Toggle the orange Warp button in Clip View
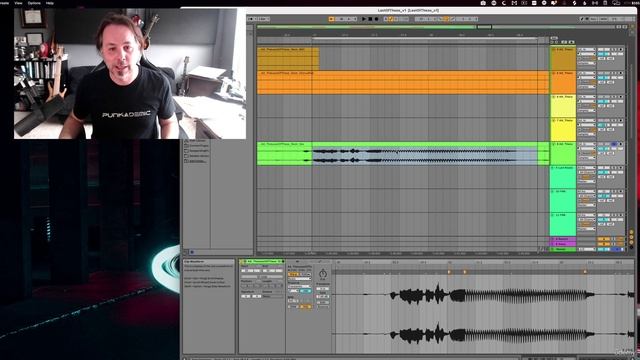Screen dimensions: 640x360 coord(293,275)
